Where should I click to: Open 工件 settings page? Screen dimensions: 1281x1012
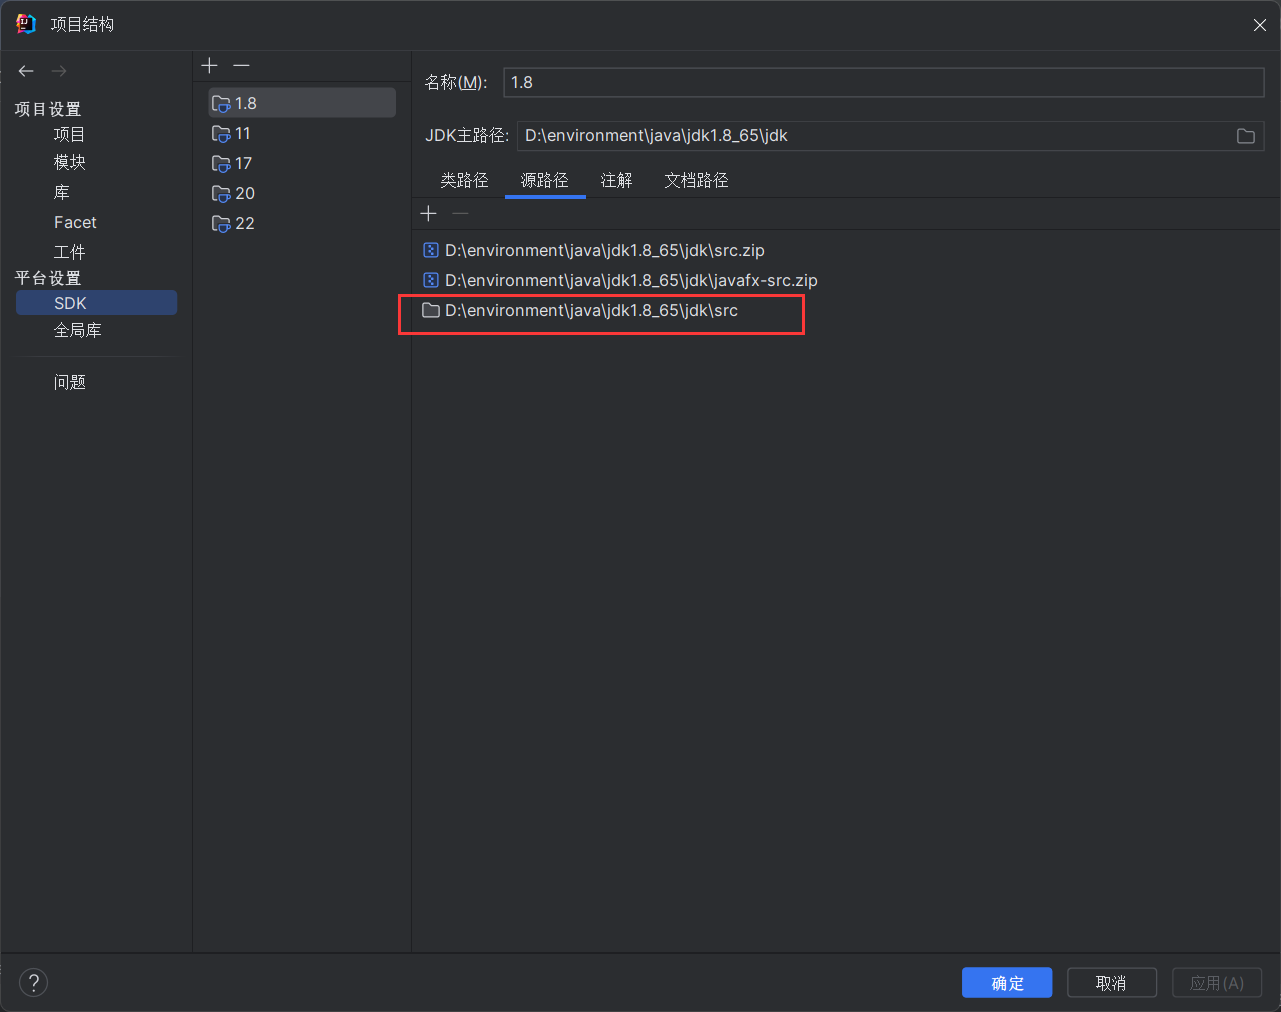[69, 252]
